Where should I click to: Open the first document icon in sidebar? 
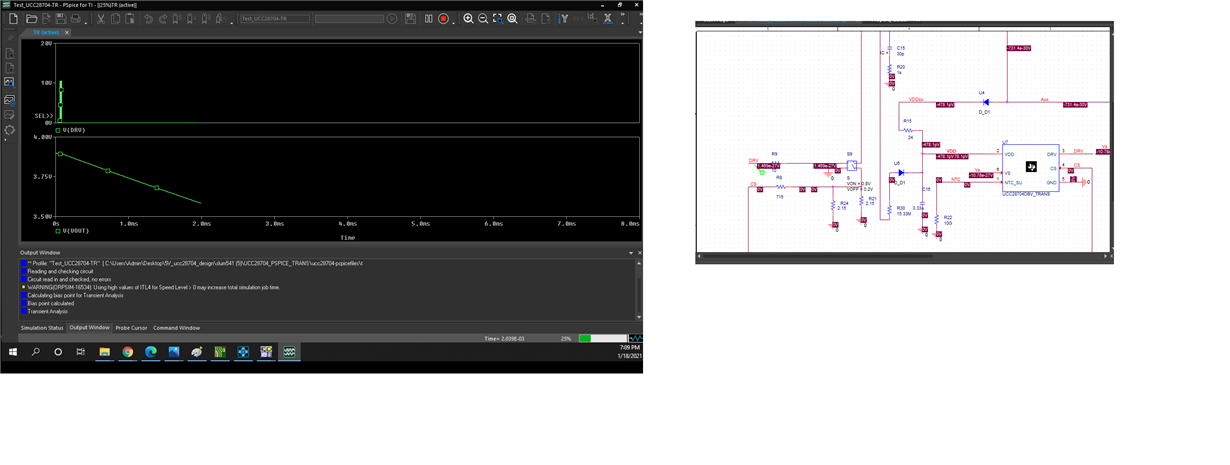coord(9,52)
